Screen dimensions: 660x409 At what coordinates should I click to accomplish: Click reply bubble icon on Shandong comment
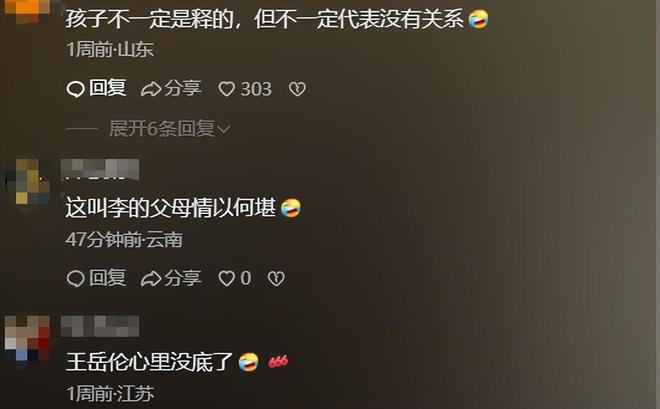(x=76, y=89)
